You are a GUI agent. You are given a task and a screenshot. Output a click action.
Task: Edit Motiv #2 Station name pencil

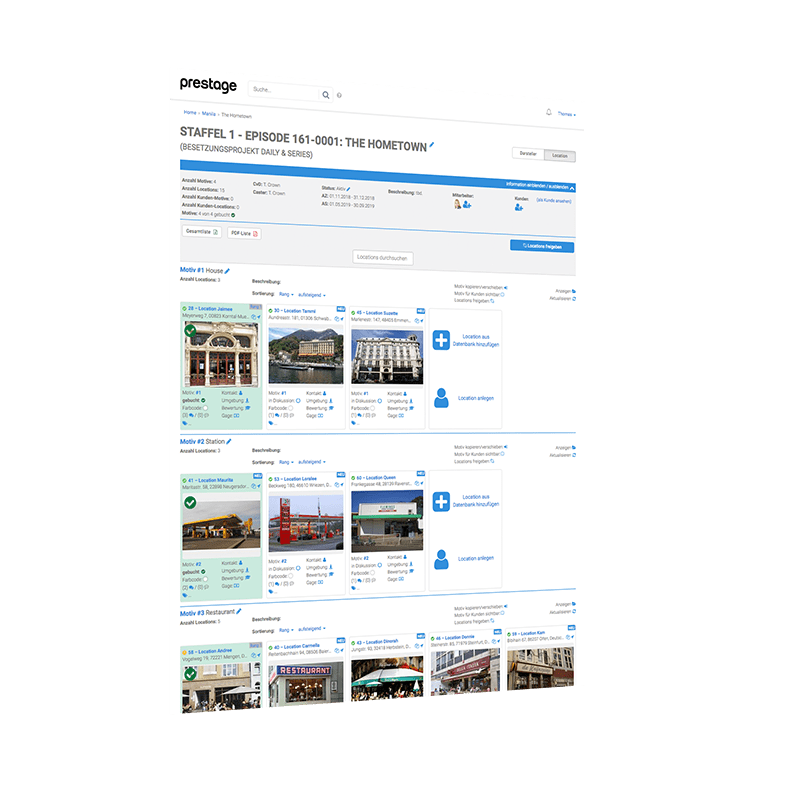click(229, 441)
